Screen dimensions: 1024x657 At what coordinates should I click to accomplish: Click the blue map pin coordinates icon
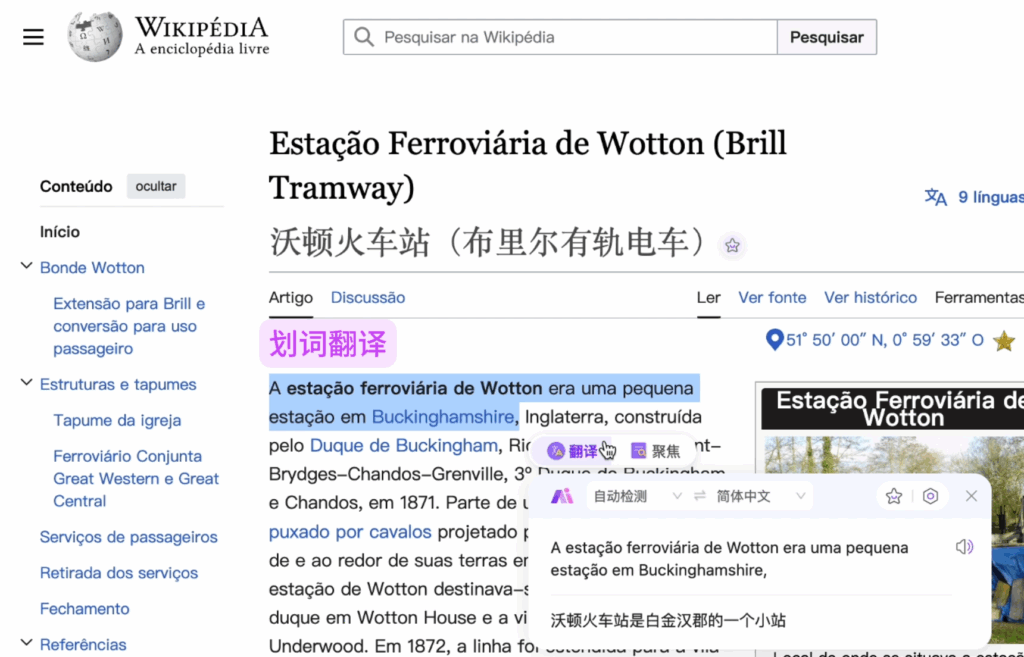click(773, 340)
